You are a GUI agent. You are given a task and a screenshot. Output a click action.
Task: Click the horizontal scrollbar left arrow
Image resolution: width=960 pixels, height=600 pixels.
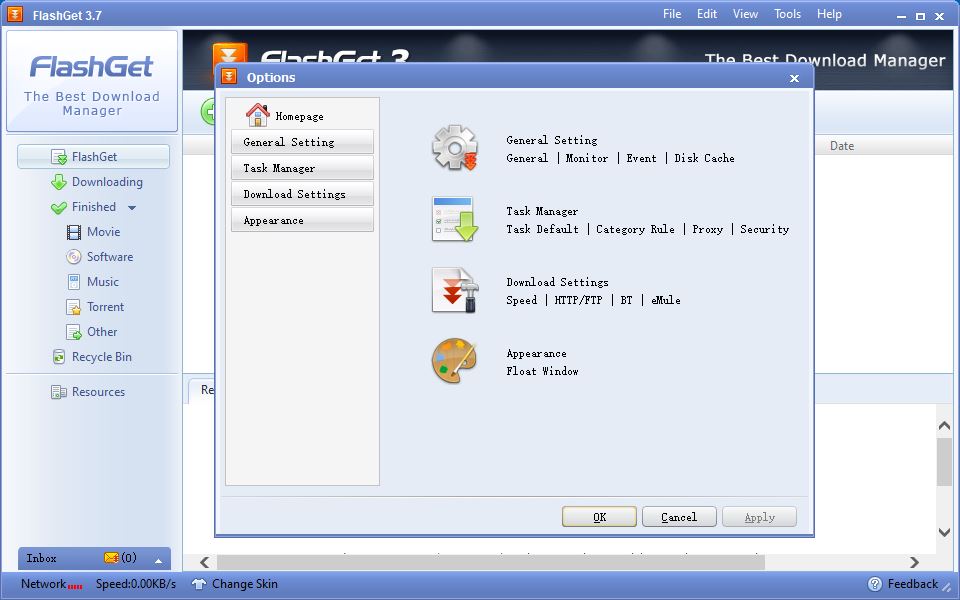[x=204, y=562]
